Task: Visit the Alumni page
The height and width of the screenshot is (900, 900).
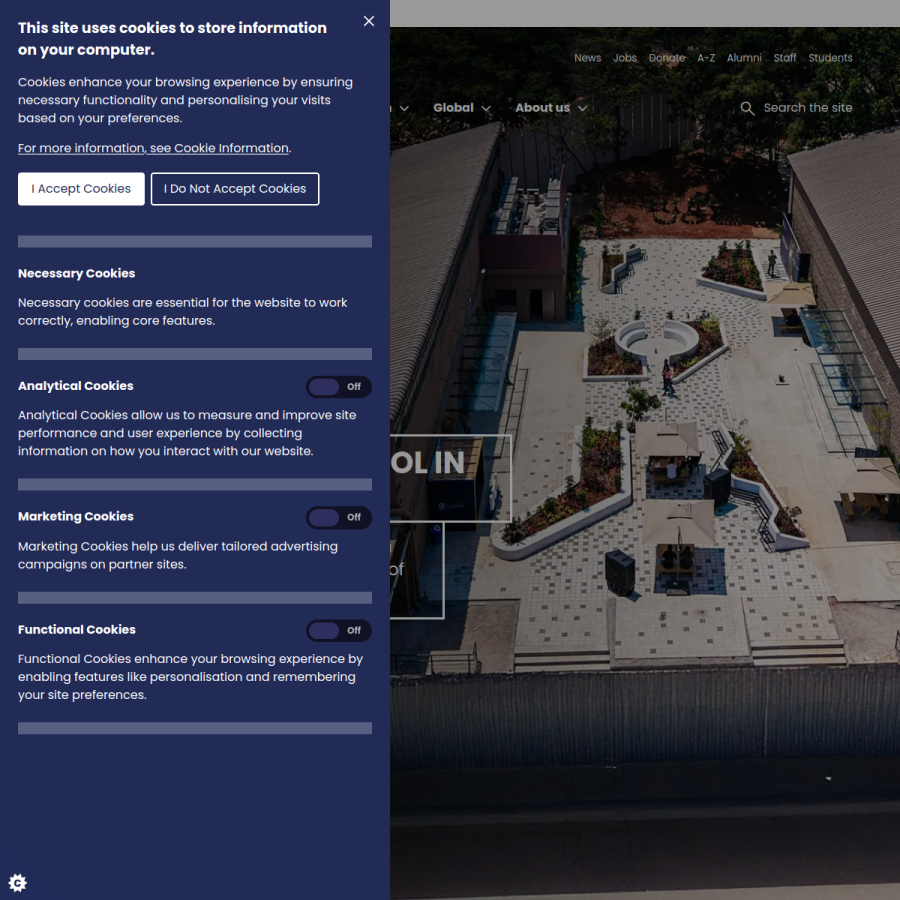Action: click(x=744, y=58)
